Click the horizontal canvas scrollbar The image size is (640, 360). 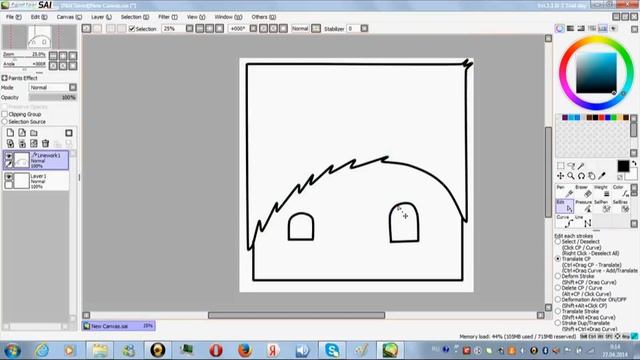click(x=296, y=315)
